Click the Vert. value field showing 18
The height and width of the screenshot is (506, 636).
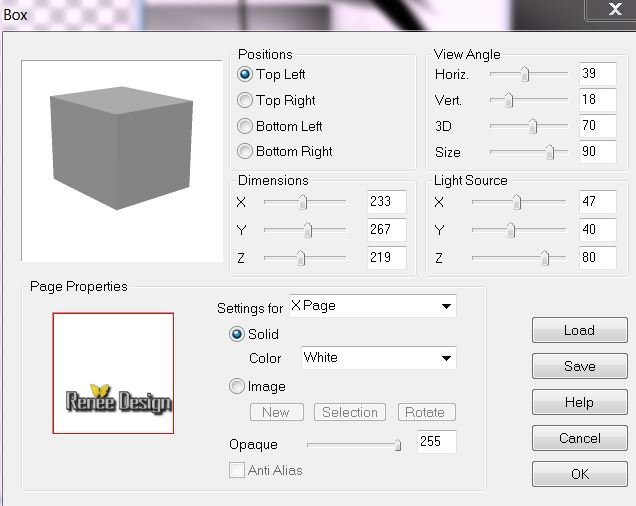(x=598, y=100)
